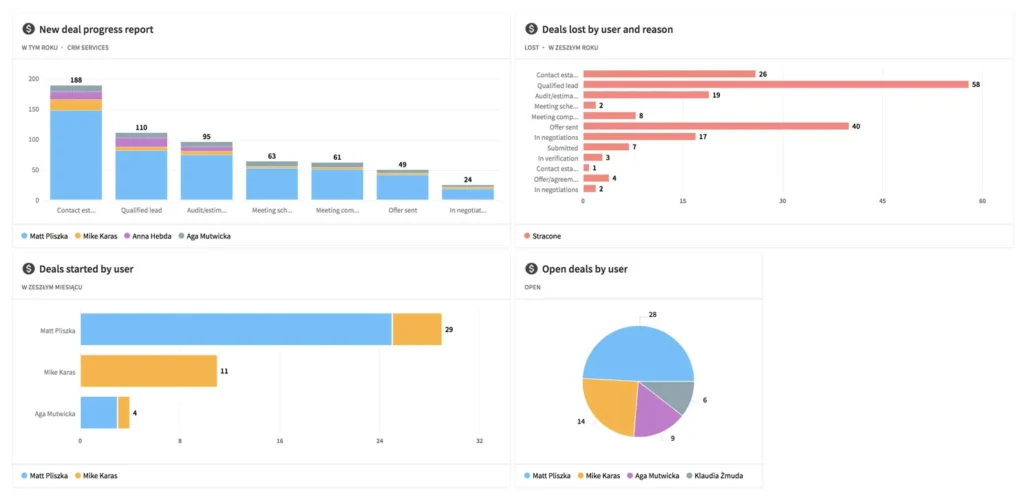This screenshot has width=1024, height=498.
Task: Toggle Stracone legend item in lost deals chart
Action: click(x=546, y=236)
